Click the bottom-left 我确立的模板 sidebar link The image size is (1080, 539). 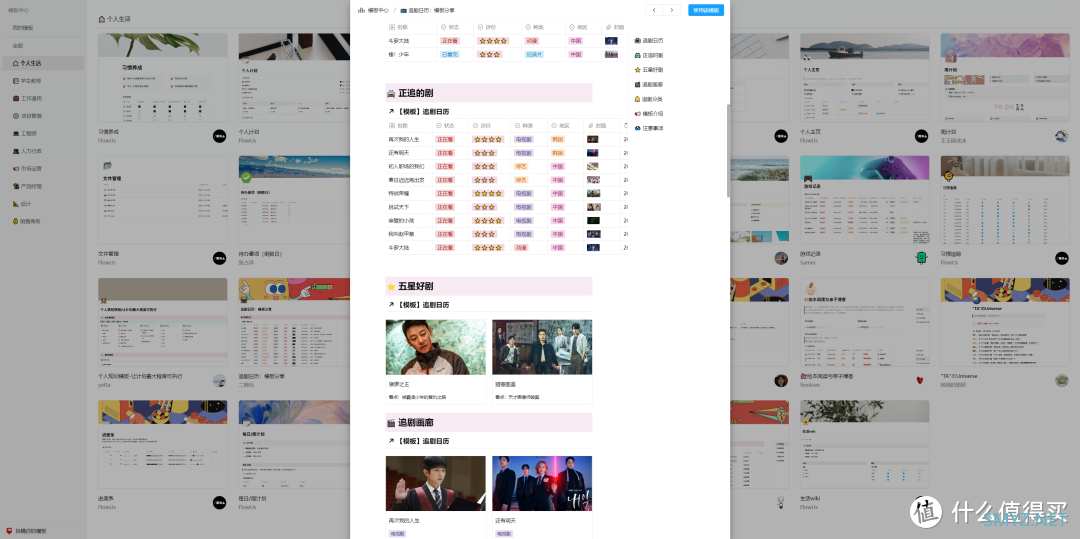point(27,531)
